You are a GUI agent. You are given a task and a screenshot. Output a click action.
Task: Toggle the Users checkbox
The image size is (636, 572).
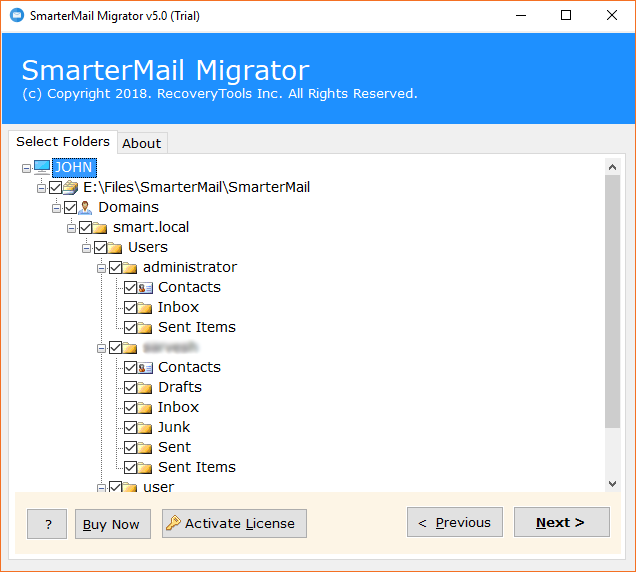tap(101, 247)
